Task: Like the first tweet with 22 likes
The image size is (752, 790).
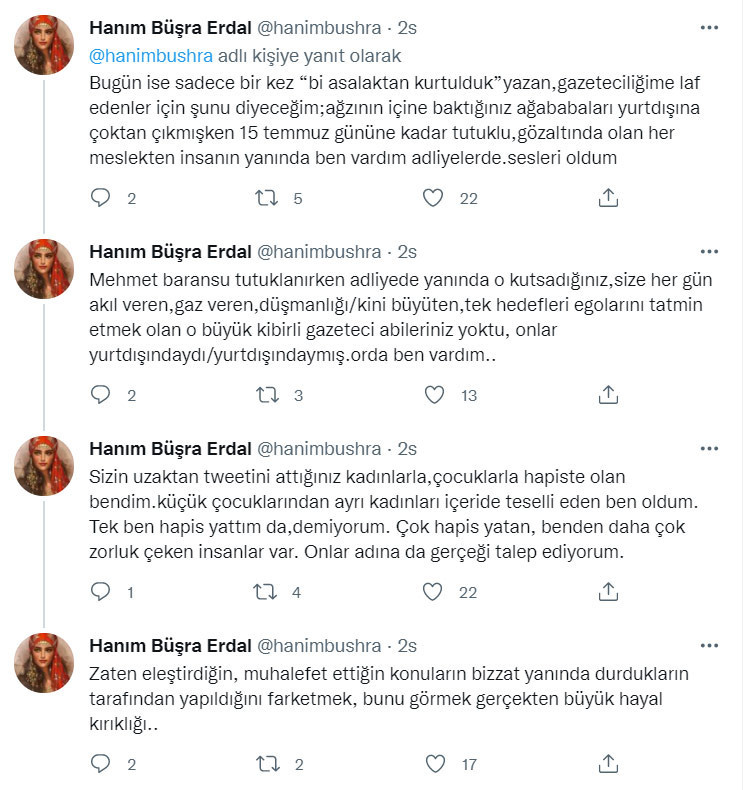Action: [x=433, y=198]
